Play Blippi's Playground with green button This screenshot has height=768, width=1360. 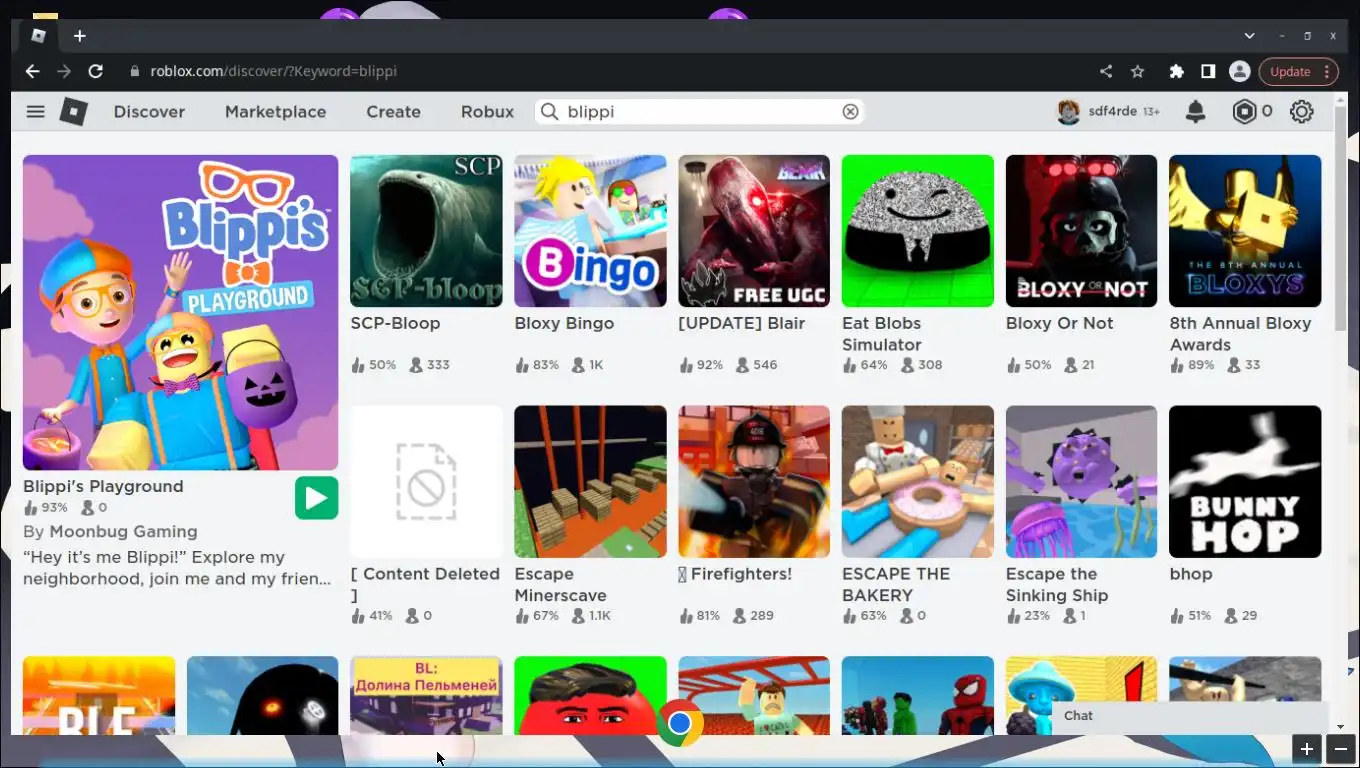(316, 498)
